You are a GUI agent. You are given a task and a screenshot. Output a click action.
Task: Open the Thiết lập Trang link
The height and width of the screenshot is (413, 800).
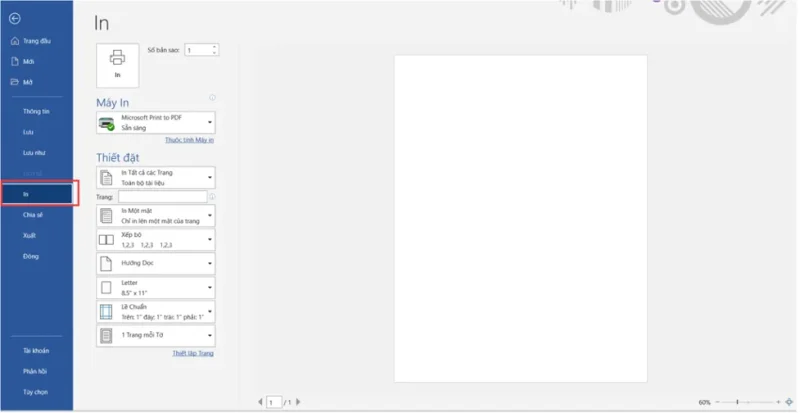[x=193, y=353]
